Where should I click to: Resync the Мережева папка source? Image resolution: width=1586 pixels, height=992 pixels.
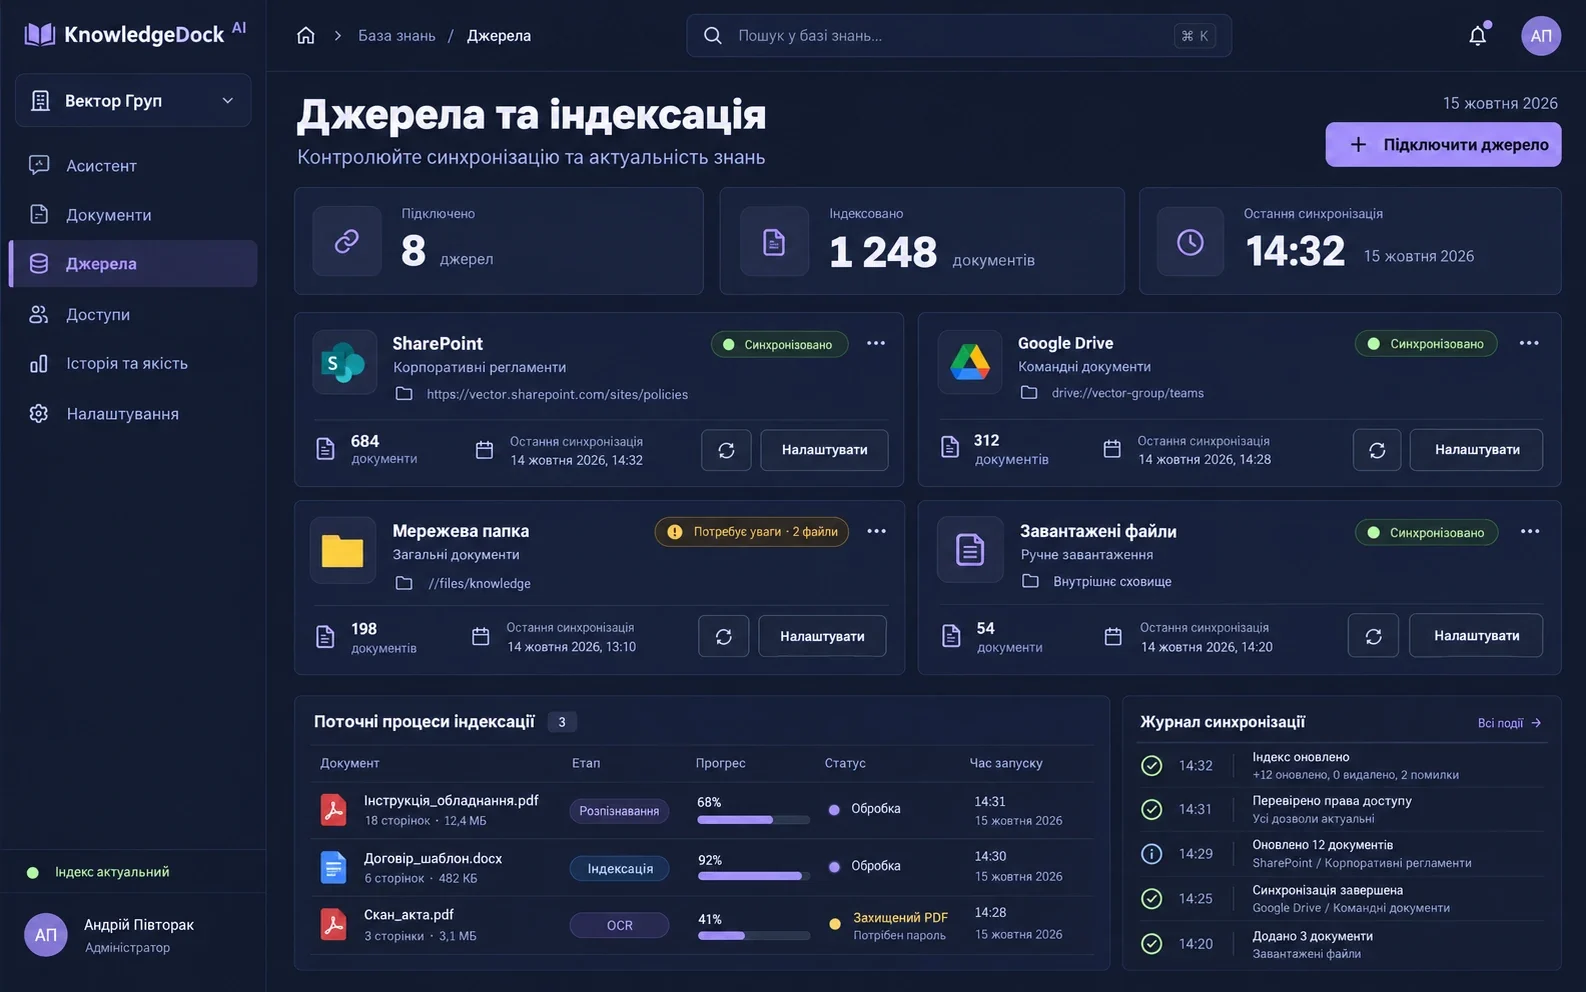724,636
